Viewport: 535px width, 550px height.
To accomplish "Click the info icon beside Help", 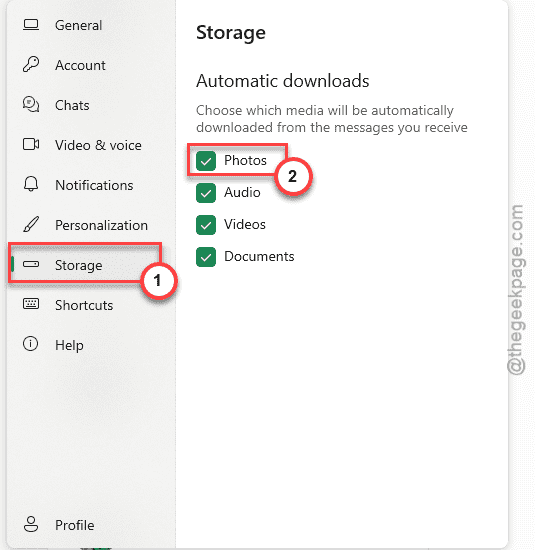I will coord(31,344).
